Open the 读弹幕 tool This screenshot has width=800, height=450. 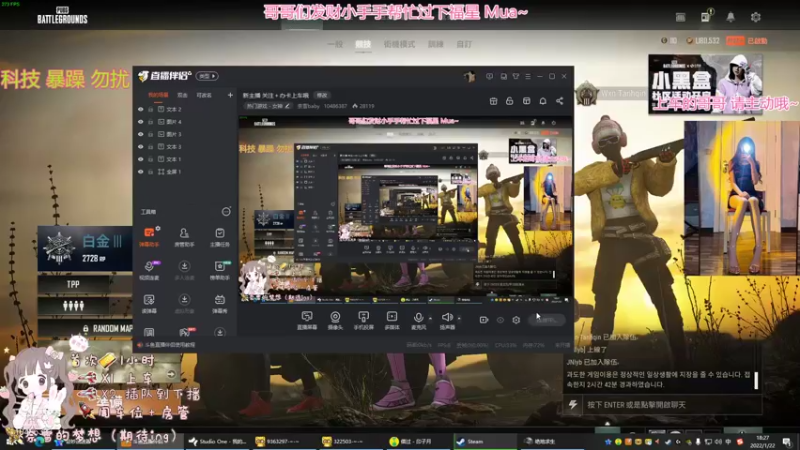pos(149,303)
